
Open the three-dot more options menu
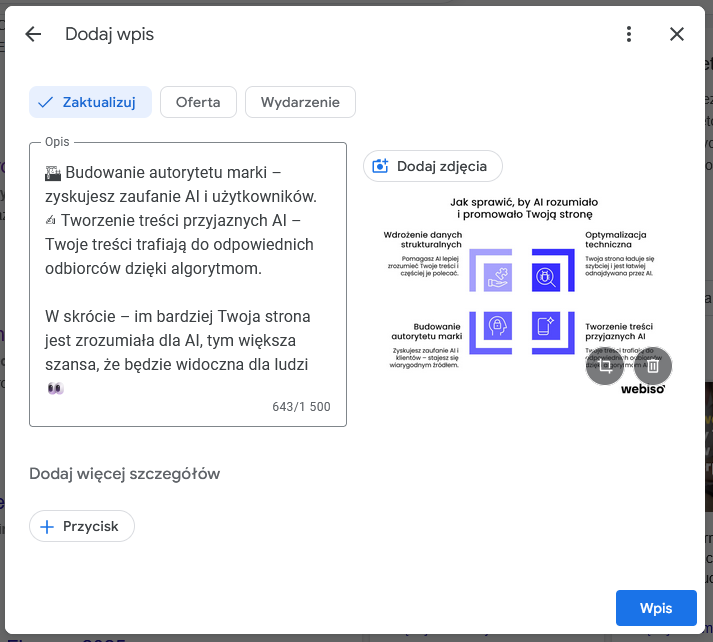629,34
